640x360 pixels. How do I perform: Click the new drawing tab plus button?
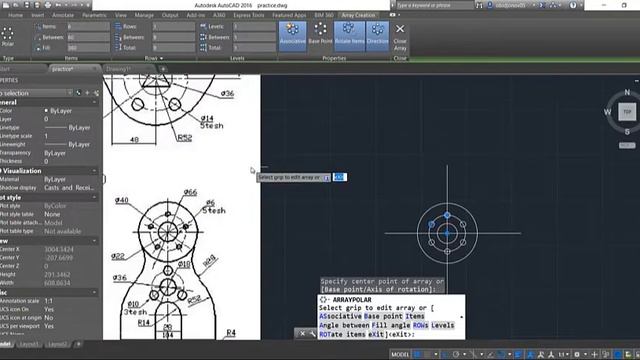[163, 69]
